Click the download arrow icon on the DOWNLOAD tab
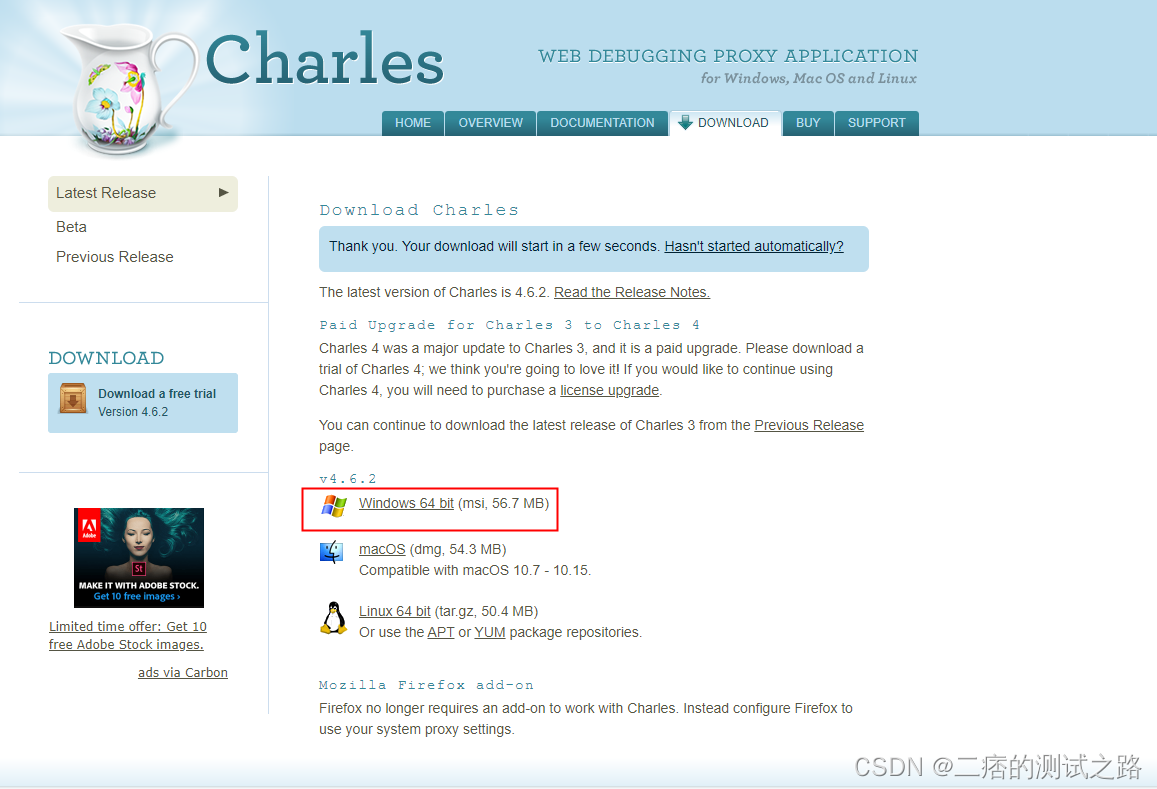The image size is (1157, 789). click(685, 122)
